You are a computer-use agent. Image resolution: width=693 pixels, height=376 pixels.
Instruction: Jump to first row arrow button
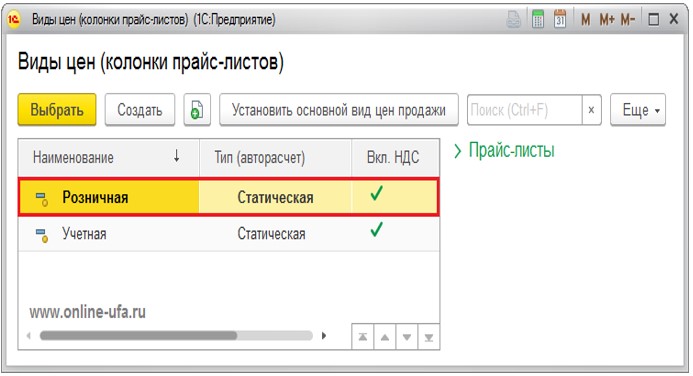coord(363,337)
